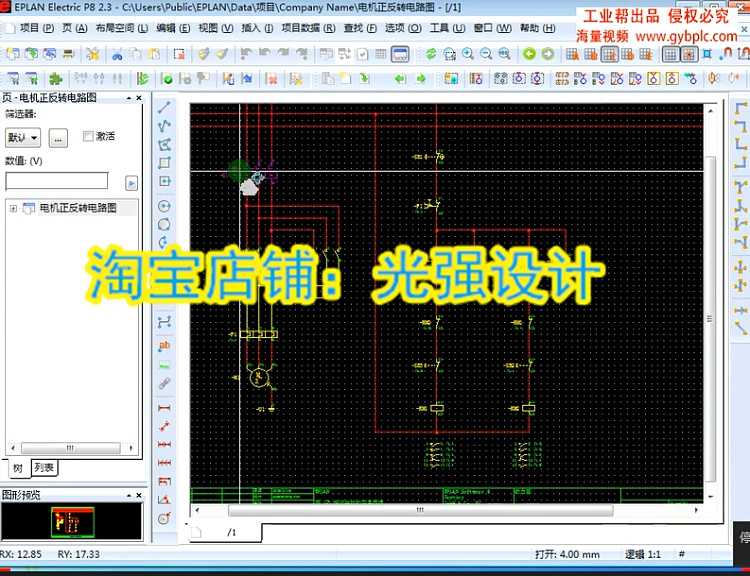
Task: Select the Circle through center tool
Action: pos(164,206)
